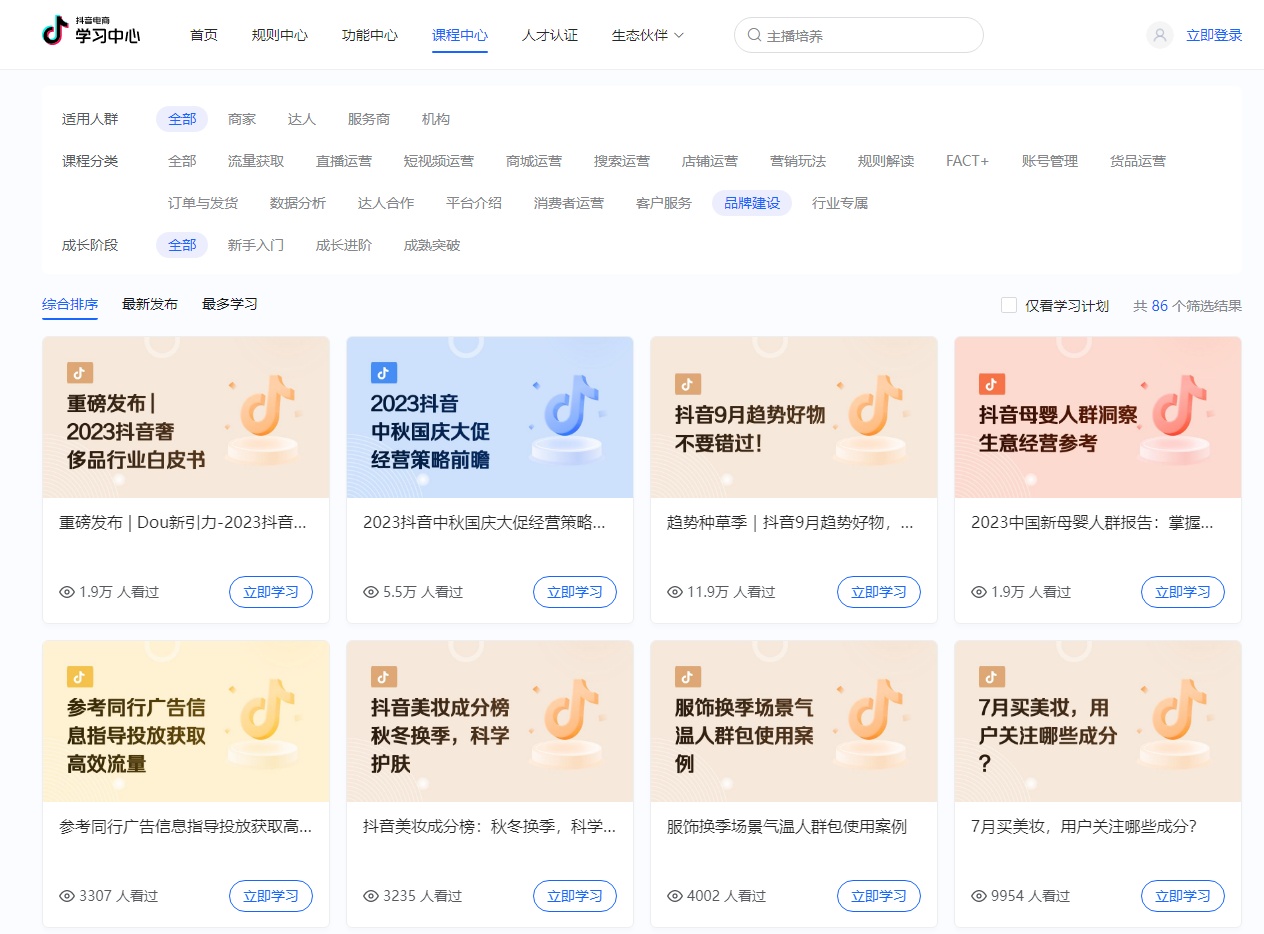Filter courses by 账号管理
The width and height of the screenshot is (1264, 934).
pyautogui.click(x=1050, y=161)
